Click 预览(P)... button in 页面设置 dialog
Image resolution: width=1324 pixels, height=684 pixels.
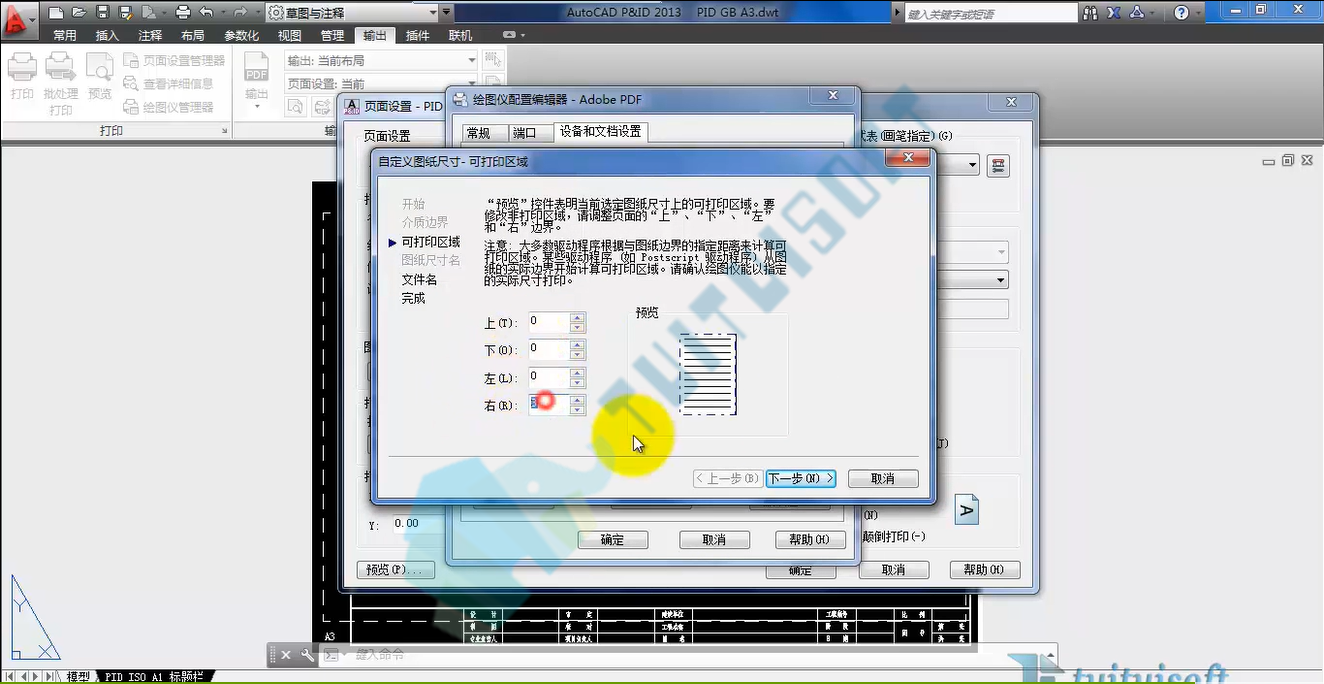point(395,570)
